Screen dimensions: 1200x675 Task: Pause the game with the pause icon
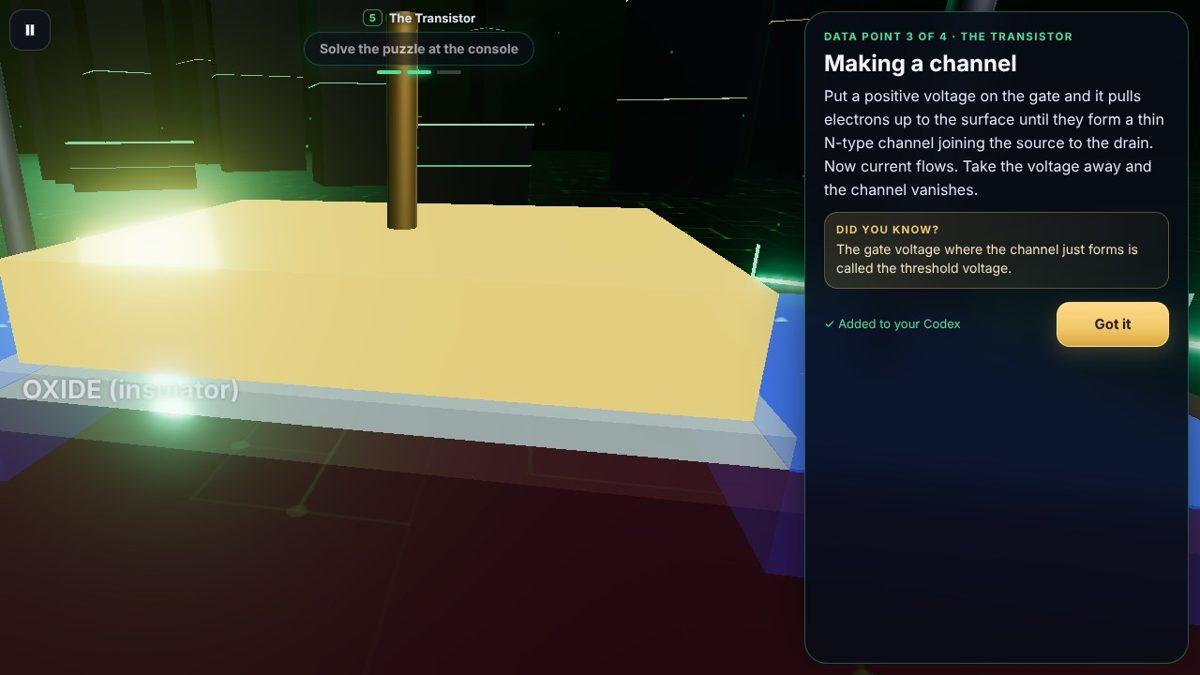point(30,30)
